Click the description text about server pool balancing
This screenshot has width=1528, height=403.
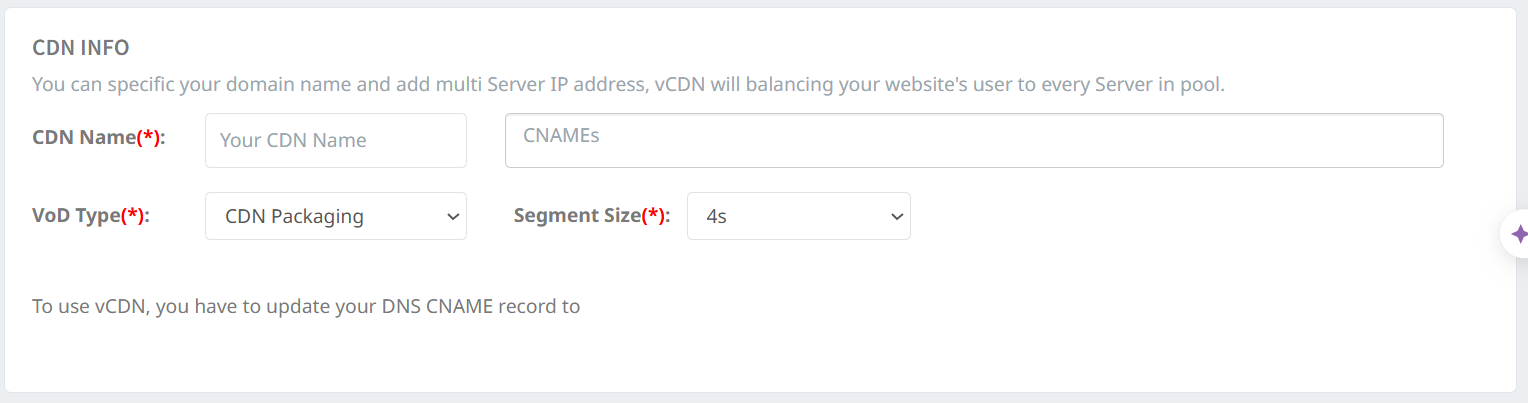(x=628, y=84)
